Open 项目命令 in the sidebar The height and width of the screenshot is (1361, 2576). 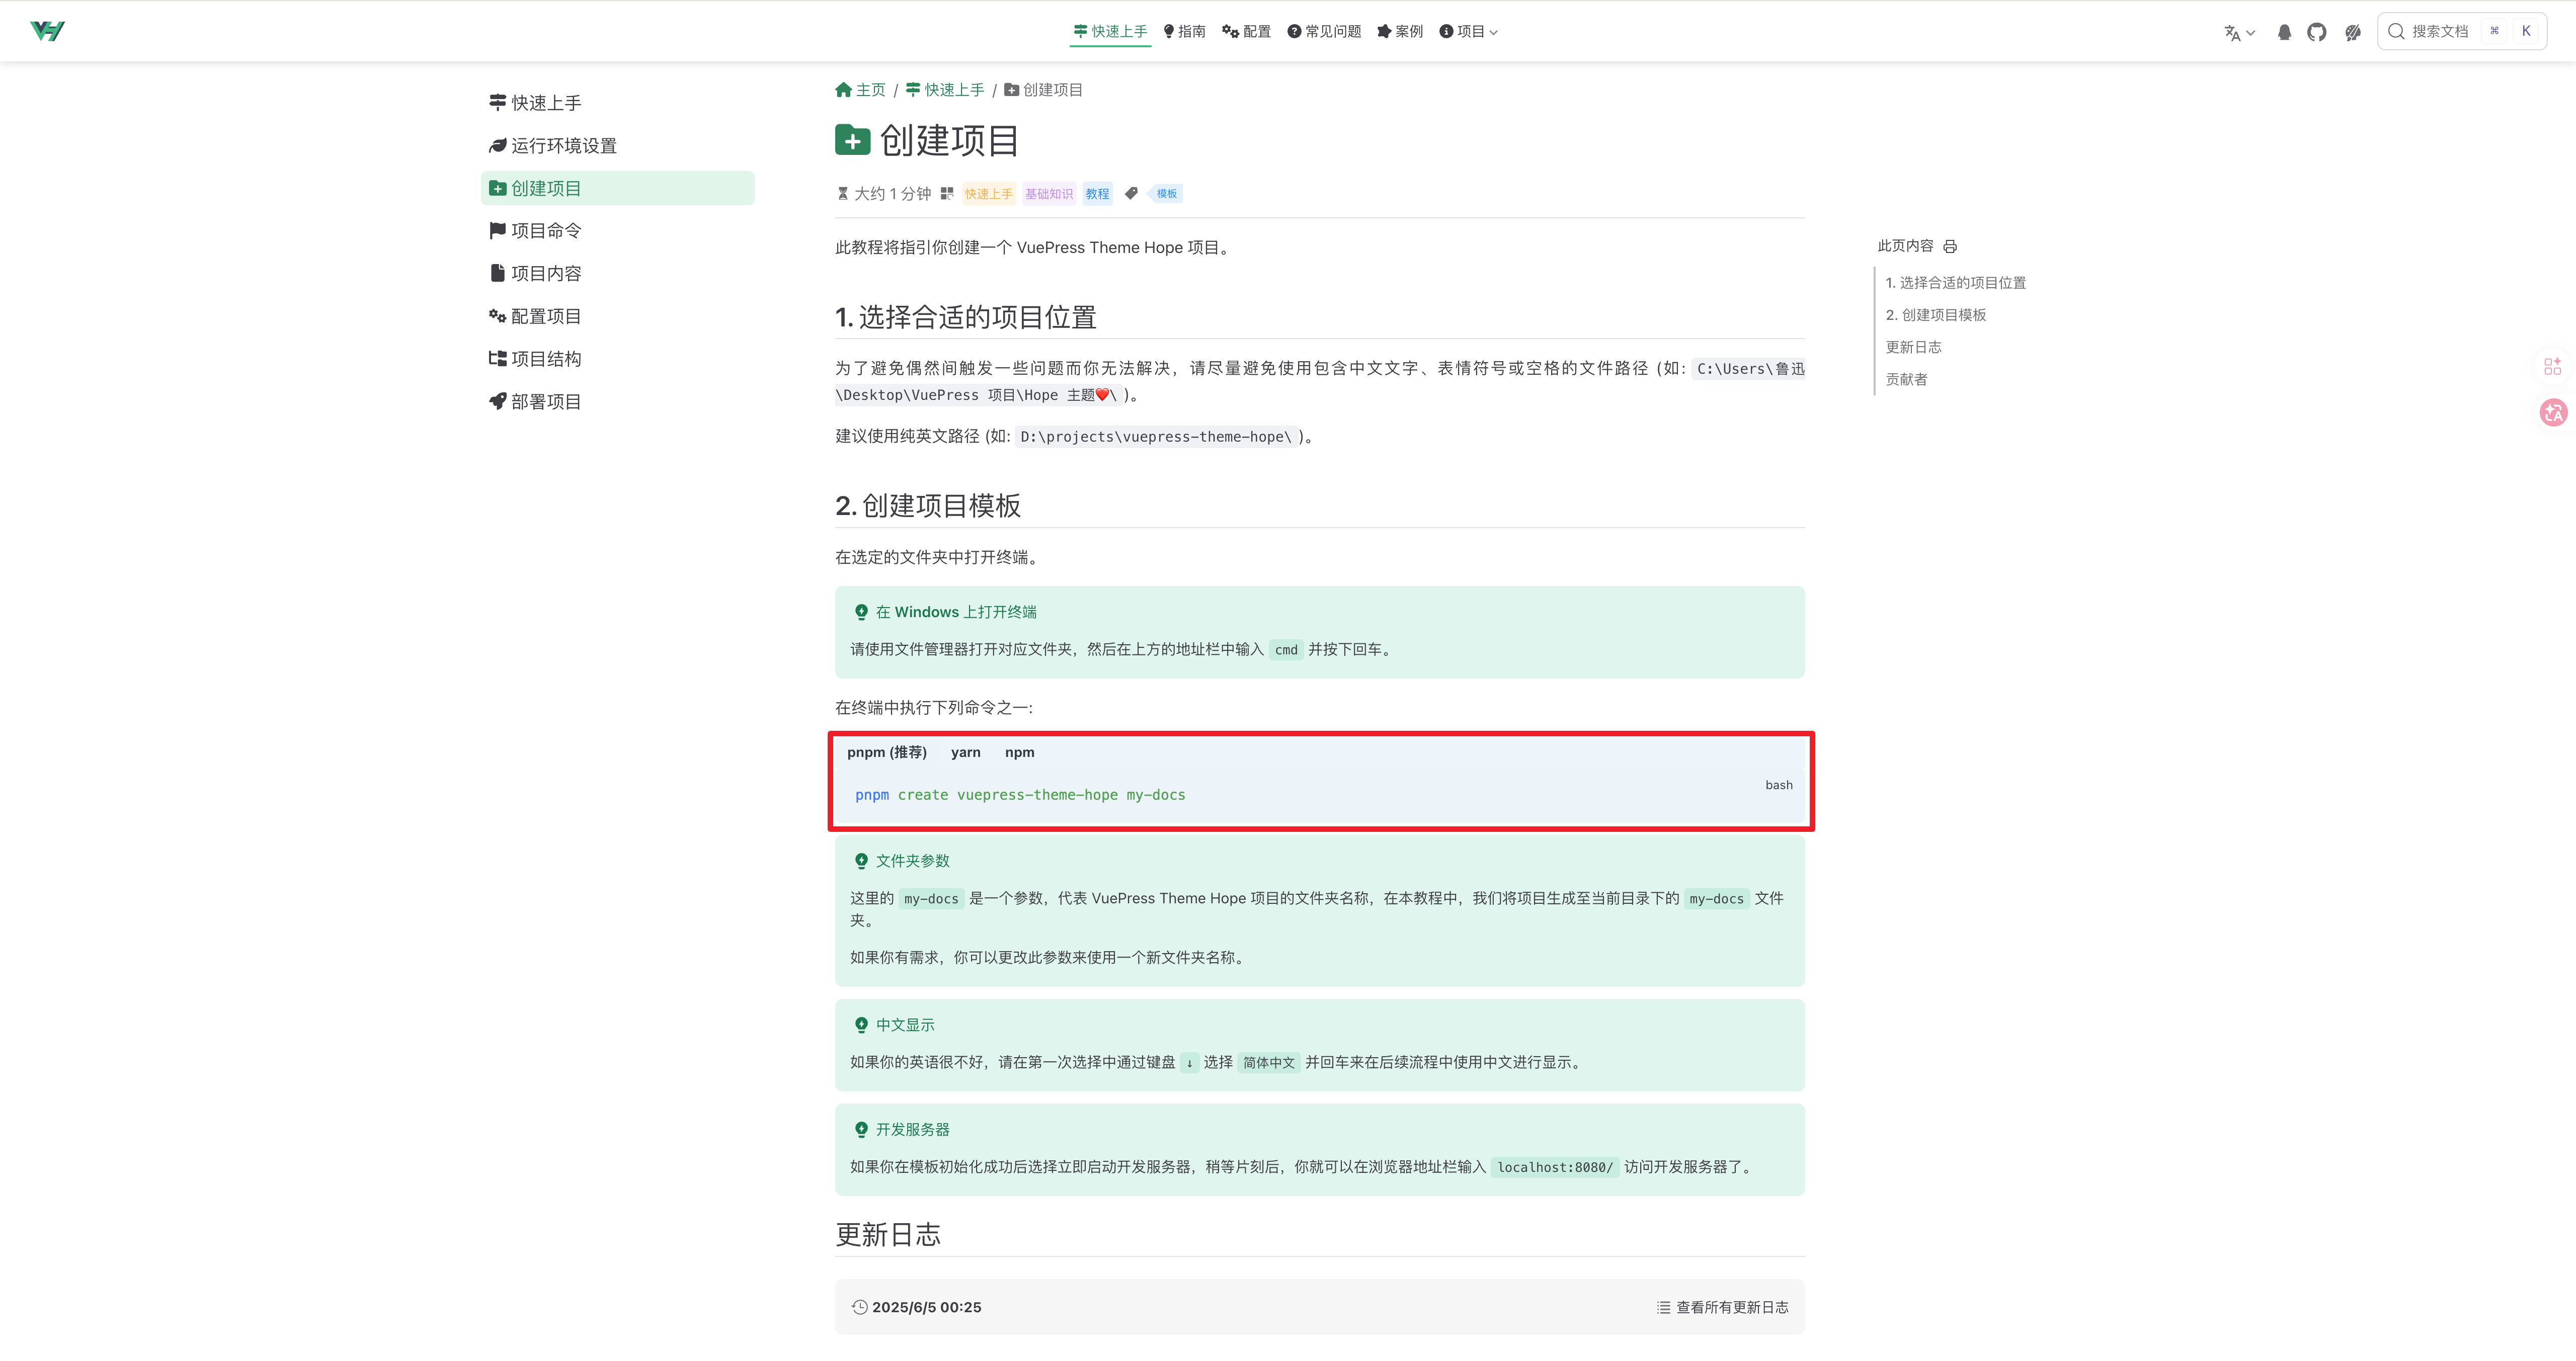(x=617, y=231)
